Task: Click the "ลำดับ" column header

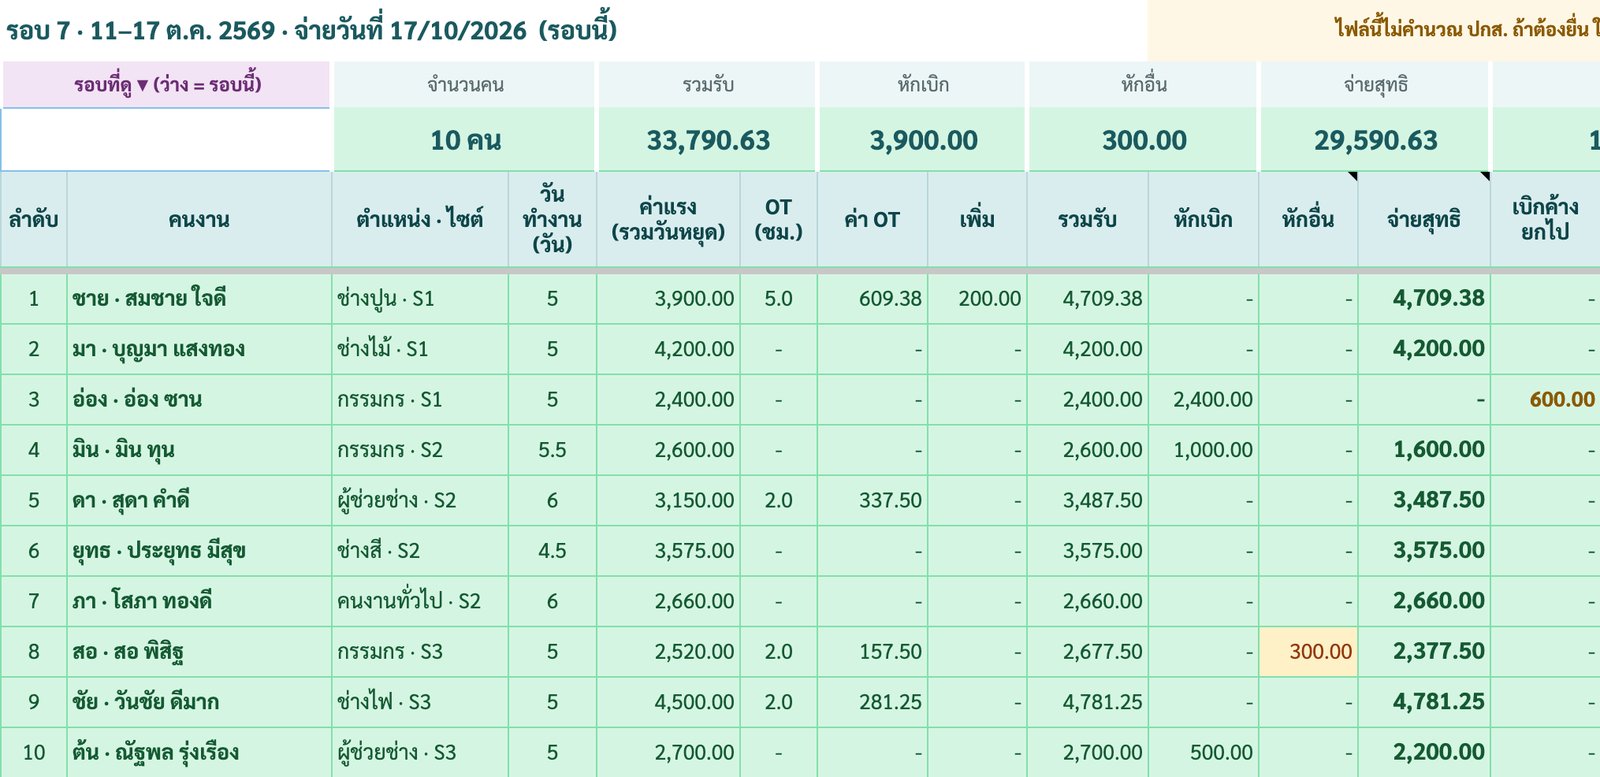Action: pyautogui.click(x=34, y=219)
